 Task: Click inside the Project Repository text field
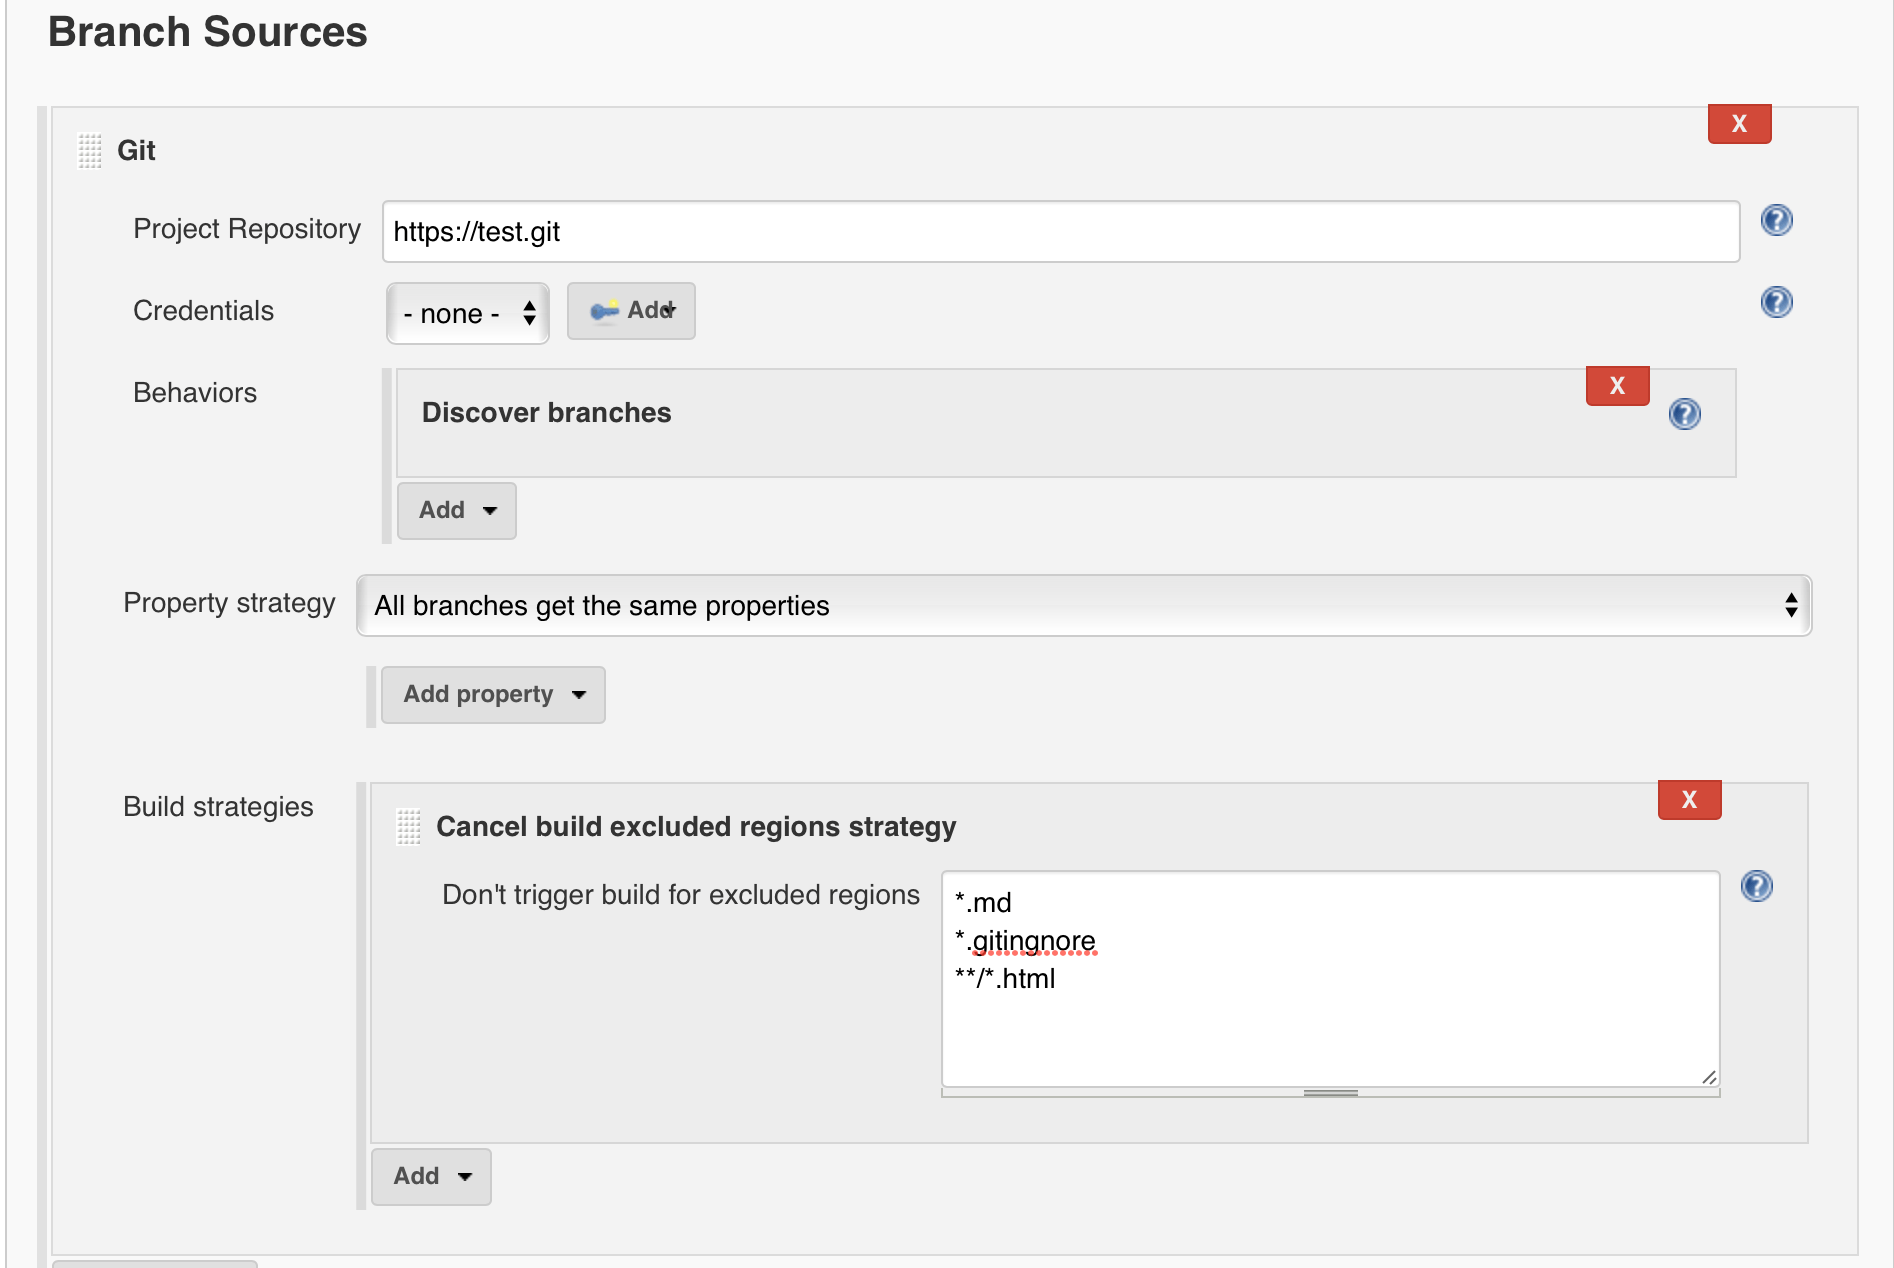[x=1060, y=232]
